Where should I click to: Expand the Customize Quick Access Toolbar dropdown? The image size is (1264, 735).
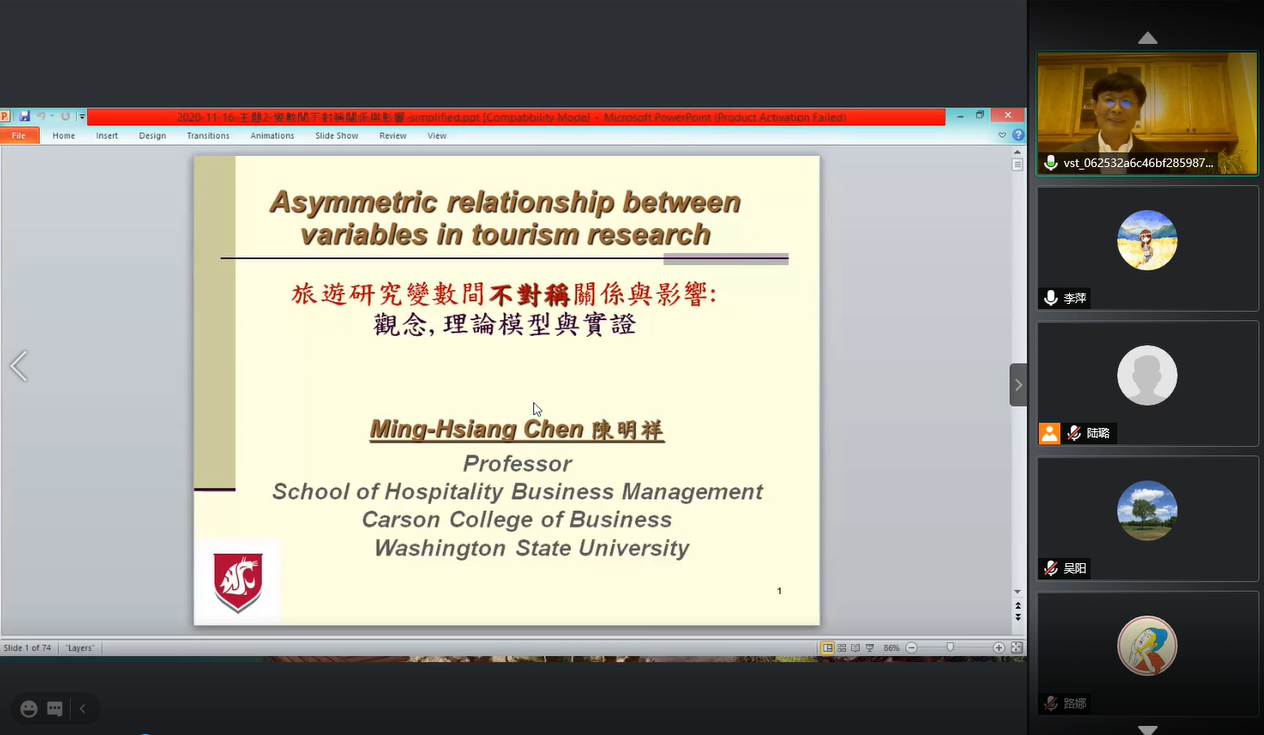pyautogui.click(x=82, y=117)
